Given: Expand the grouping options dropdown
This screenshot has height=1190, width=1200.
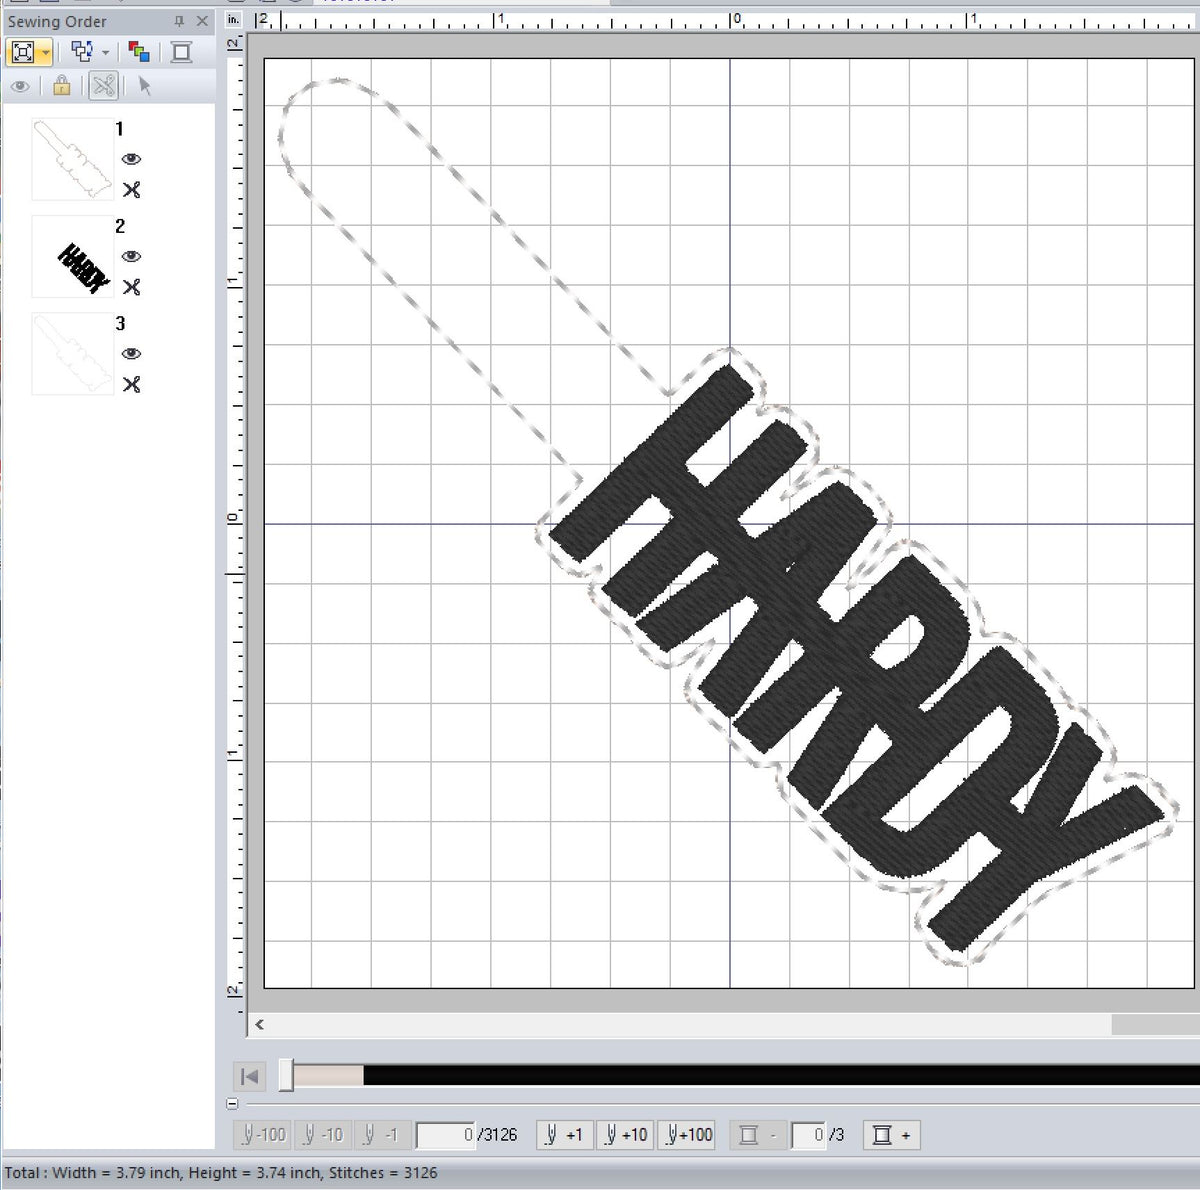Looking at the screenshot, I should [x=105, y=52].
